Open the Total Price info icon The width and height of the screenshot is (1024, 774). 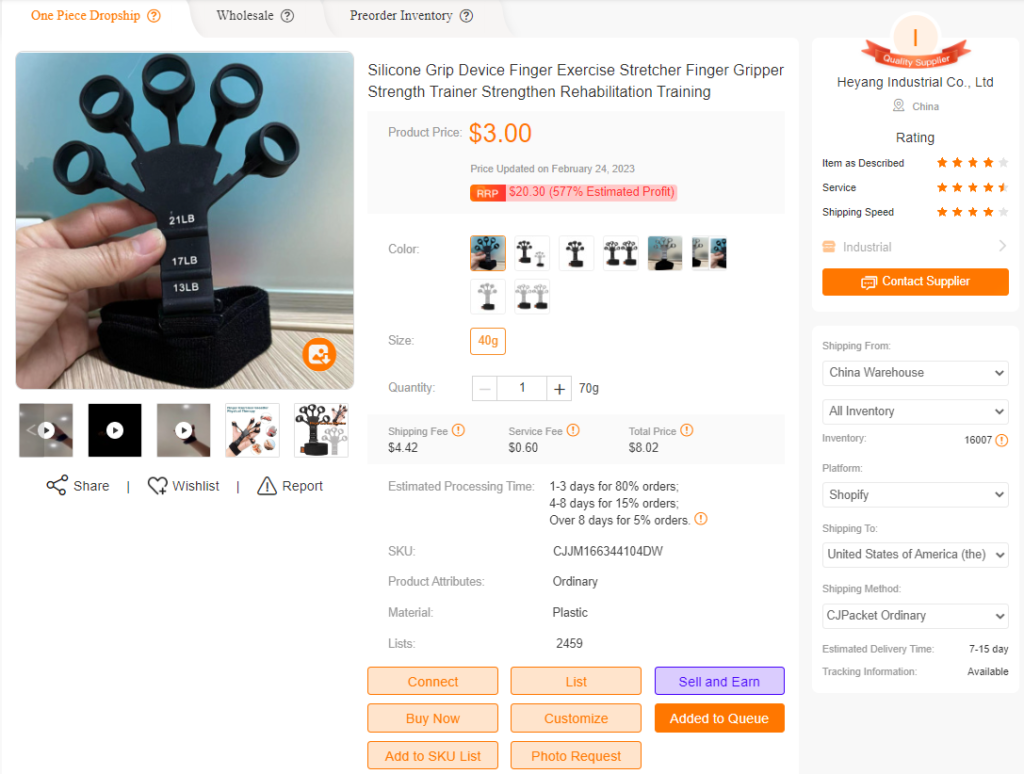coord(686,430)
